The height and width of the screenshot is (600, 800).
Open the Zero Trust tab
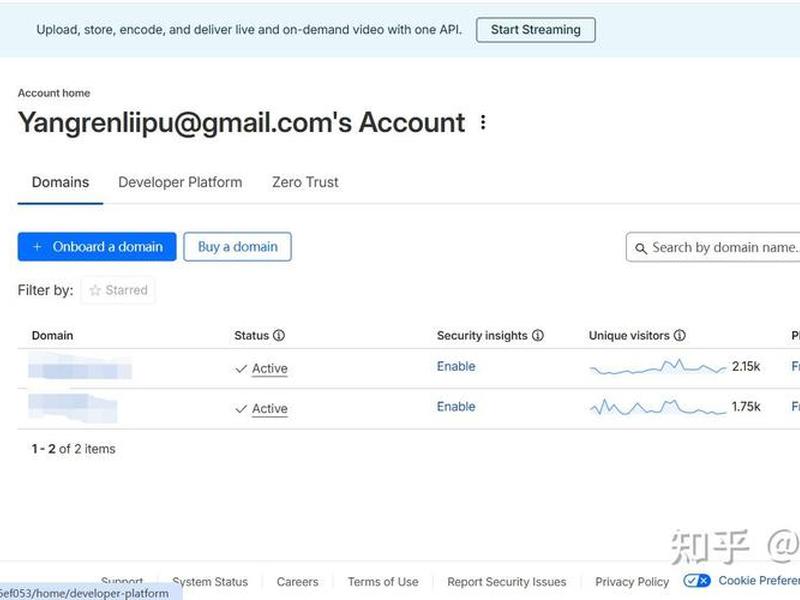[x=305, y=182]
